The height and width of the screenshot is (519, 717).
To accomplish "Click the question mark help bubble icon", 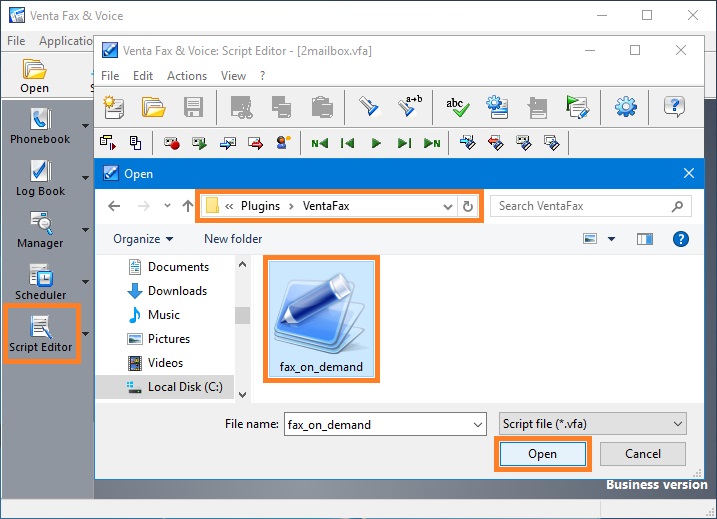I will click(674, 107).
